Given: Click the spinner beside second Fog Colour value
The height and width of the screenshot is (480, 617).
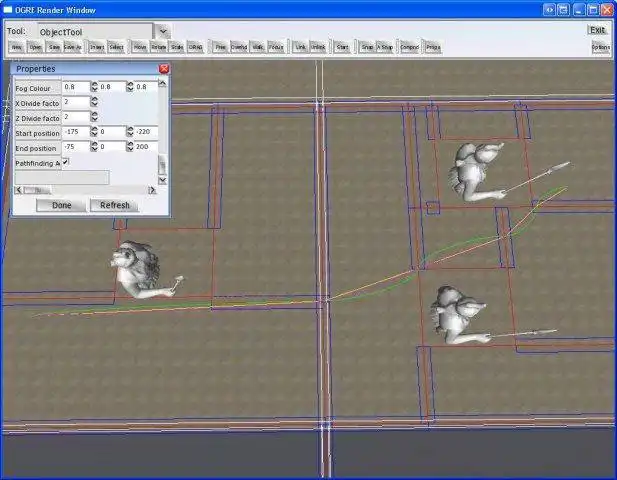Looking at the screenshot, I should 130,87.
